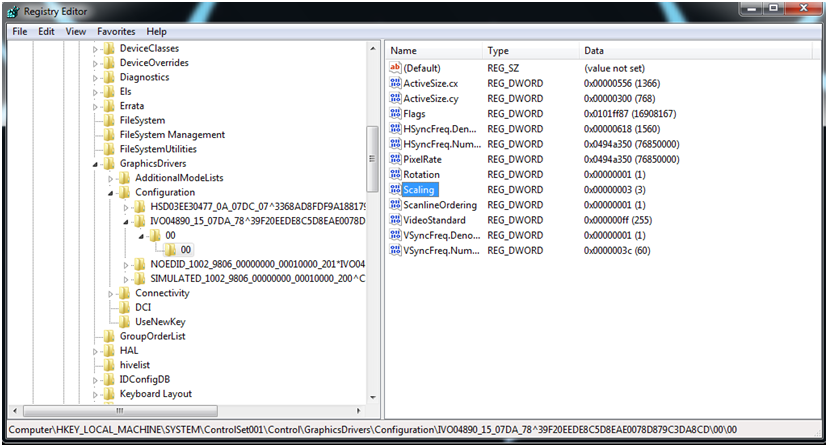Expand the Keyboard Layout key arrow

click(x=96, y=394)
